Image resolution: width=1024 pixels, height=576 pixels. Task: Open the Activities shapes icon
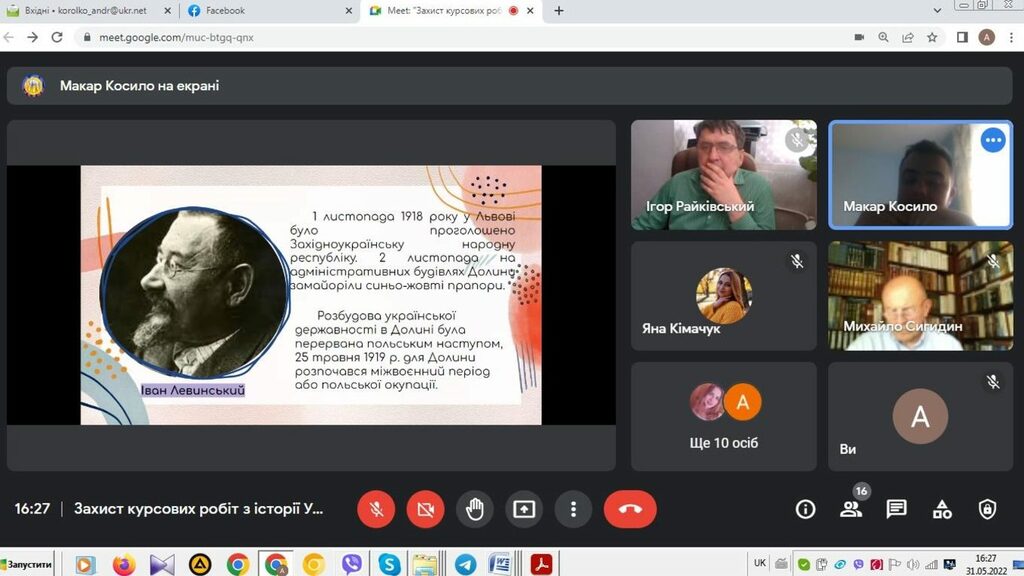[942, 509]
